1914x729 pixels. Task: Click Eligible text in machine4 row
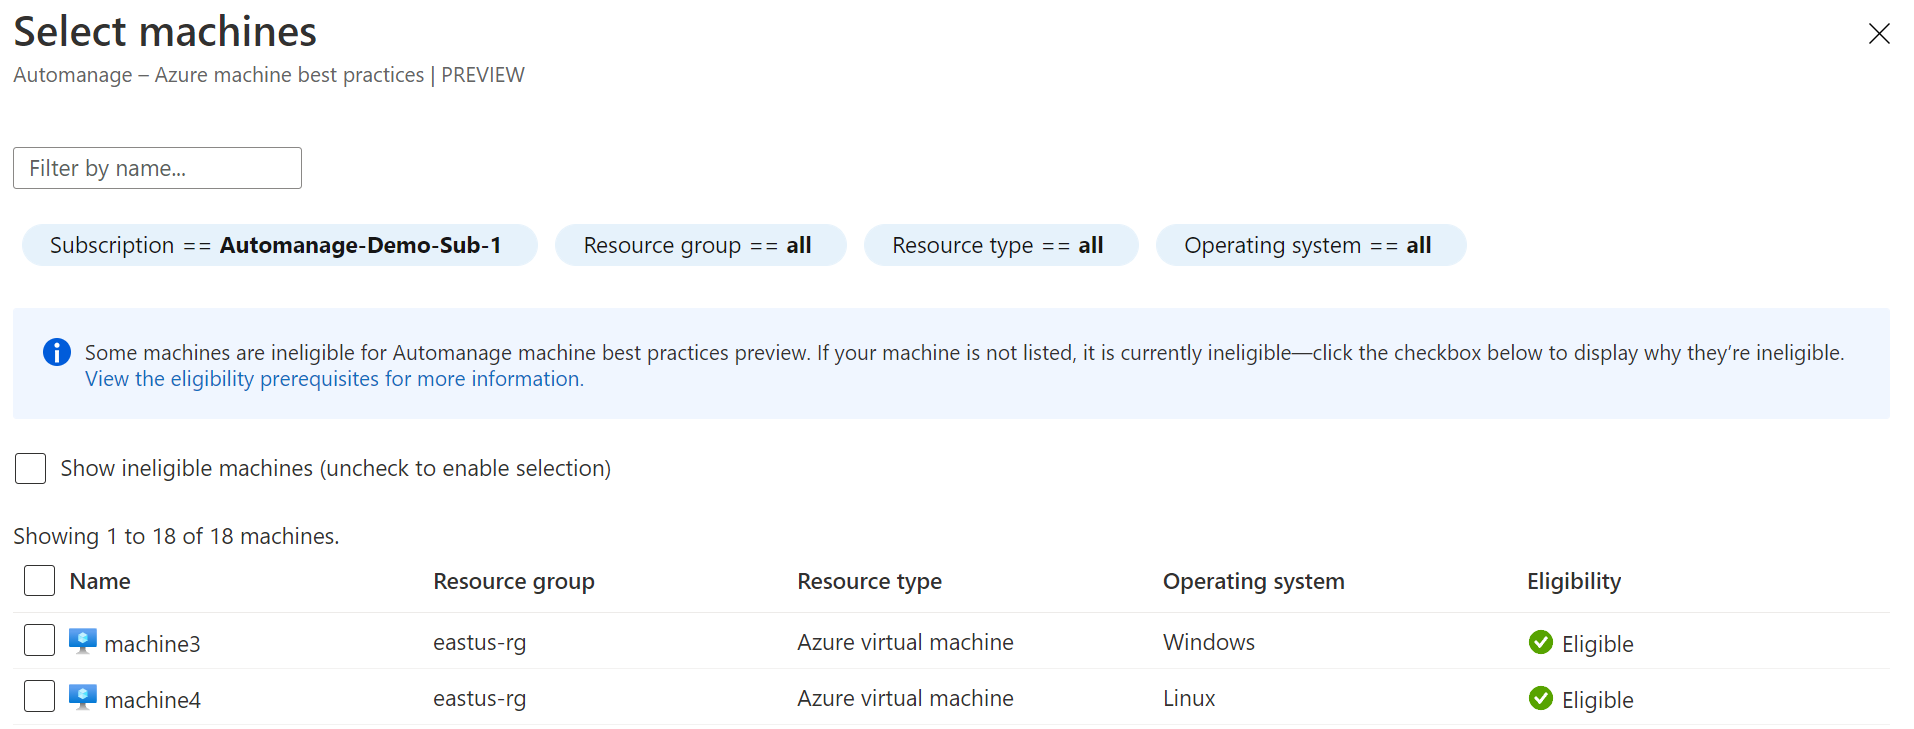coord(1597,700)
